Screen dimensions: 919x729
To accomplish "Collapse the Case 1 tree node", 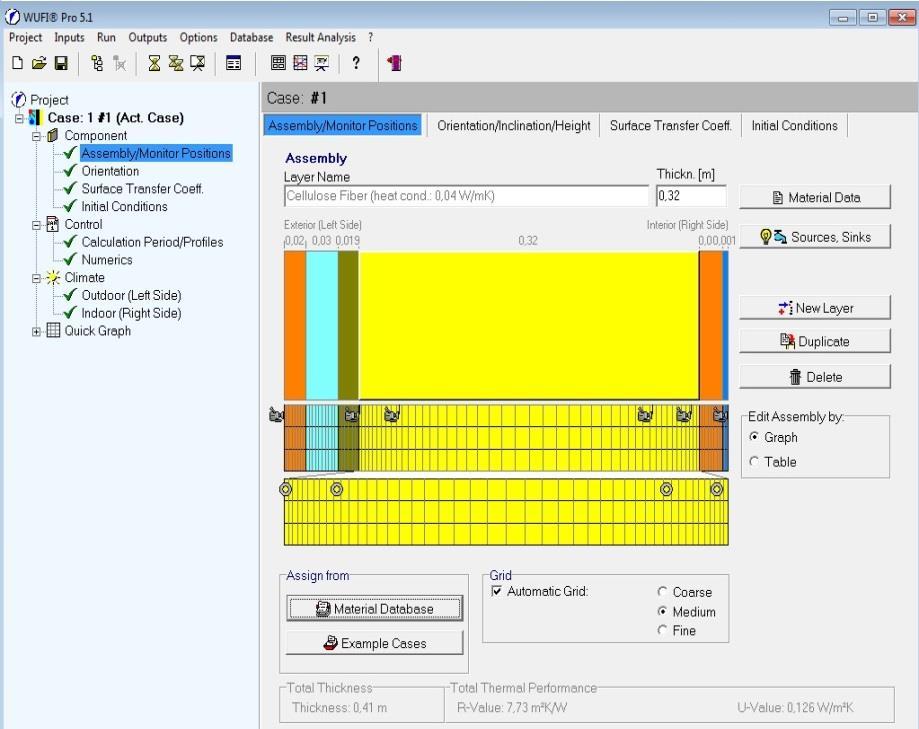I will (19, 118).
